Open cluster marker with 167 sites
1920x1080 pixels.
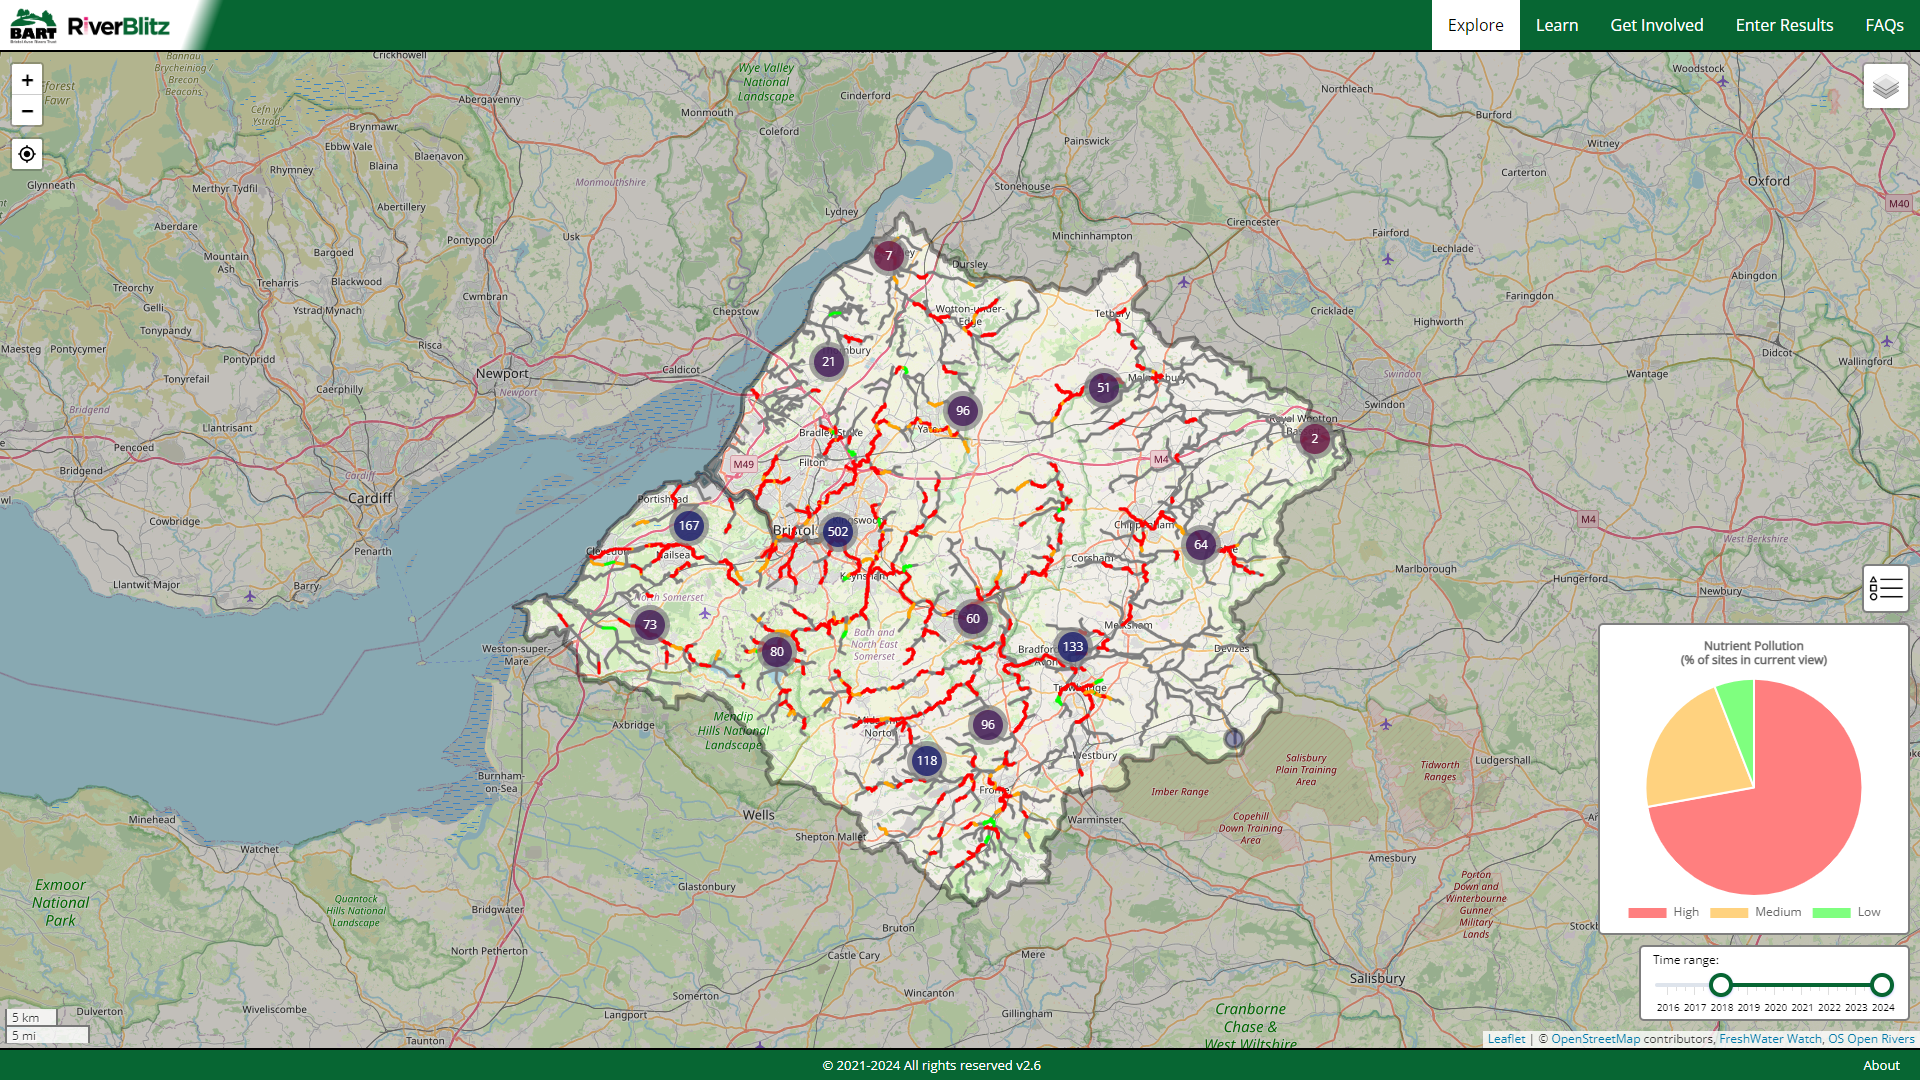pos(689,526)
